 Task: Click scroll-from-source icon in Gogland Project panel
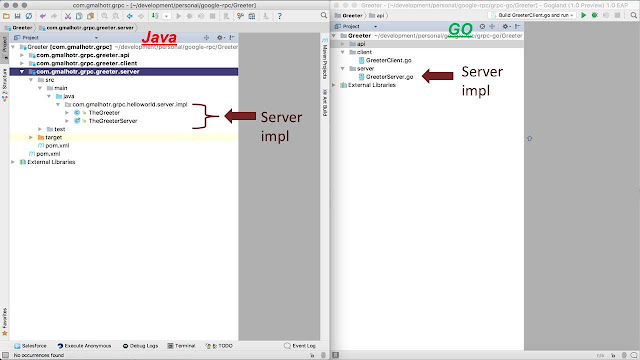[482, 26]
